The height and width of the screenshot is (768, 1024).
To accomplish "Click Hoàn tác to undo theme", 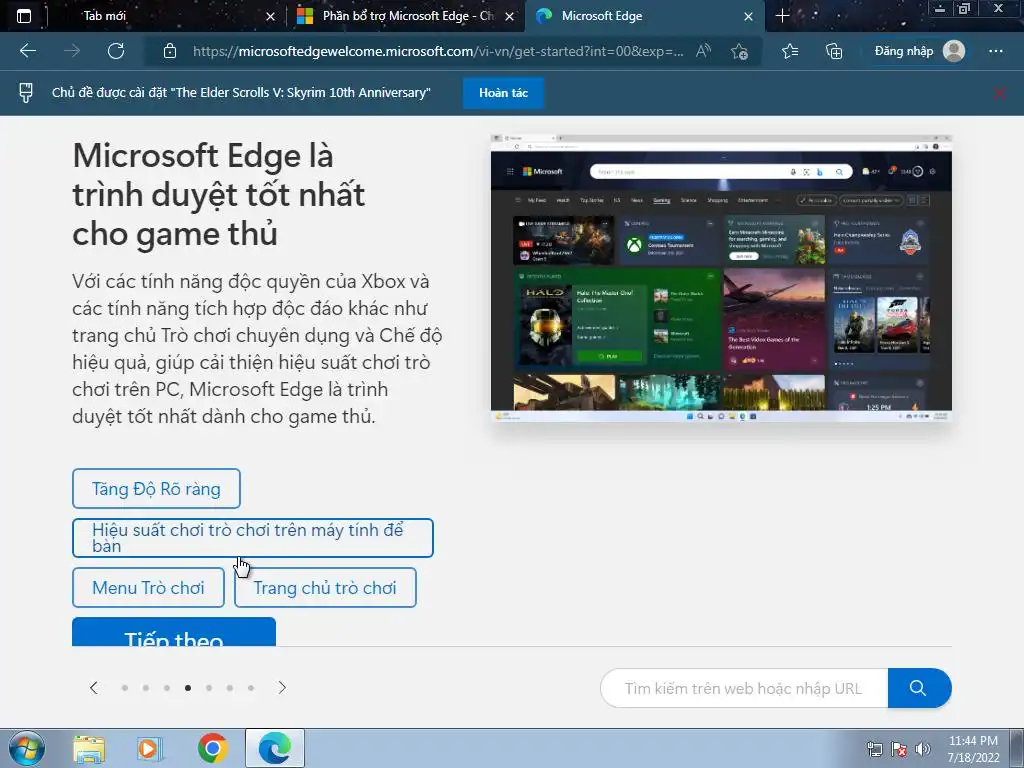I will pyautogui.click(x=503, y=93).
